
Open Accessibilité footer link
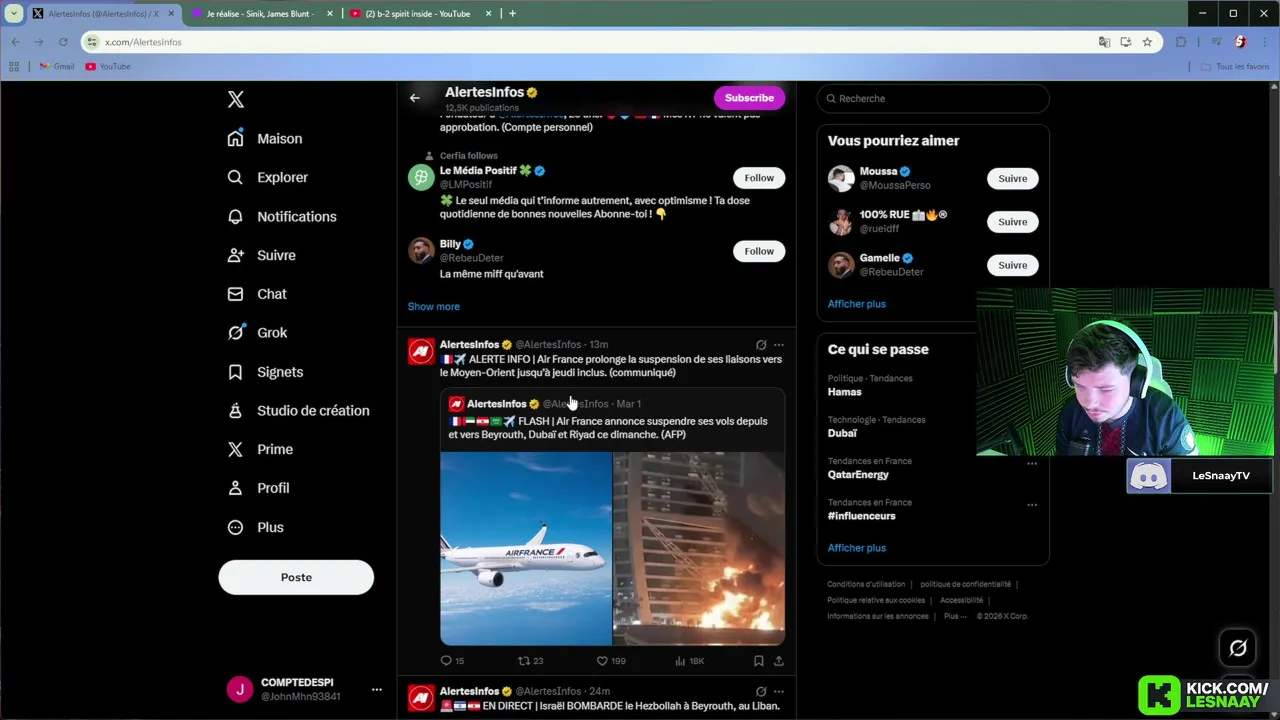(x=962, y=600)
